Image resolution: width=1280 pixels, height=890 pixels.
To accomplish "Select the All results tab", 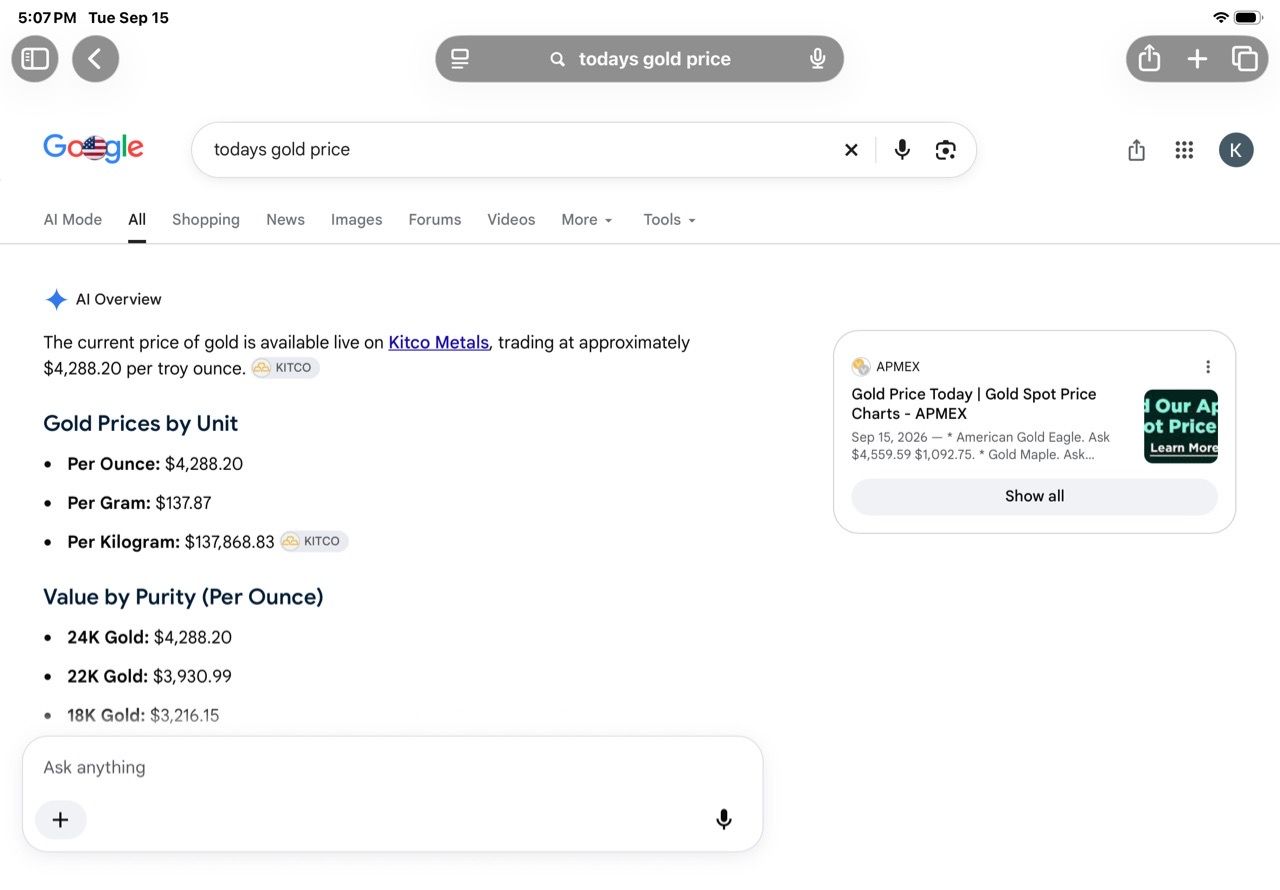I will coord(137,220).
